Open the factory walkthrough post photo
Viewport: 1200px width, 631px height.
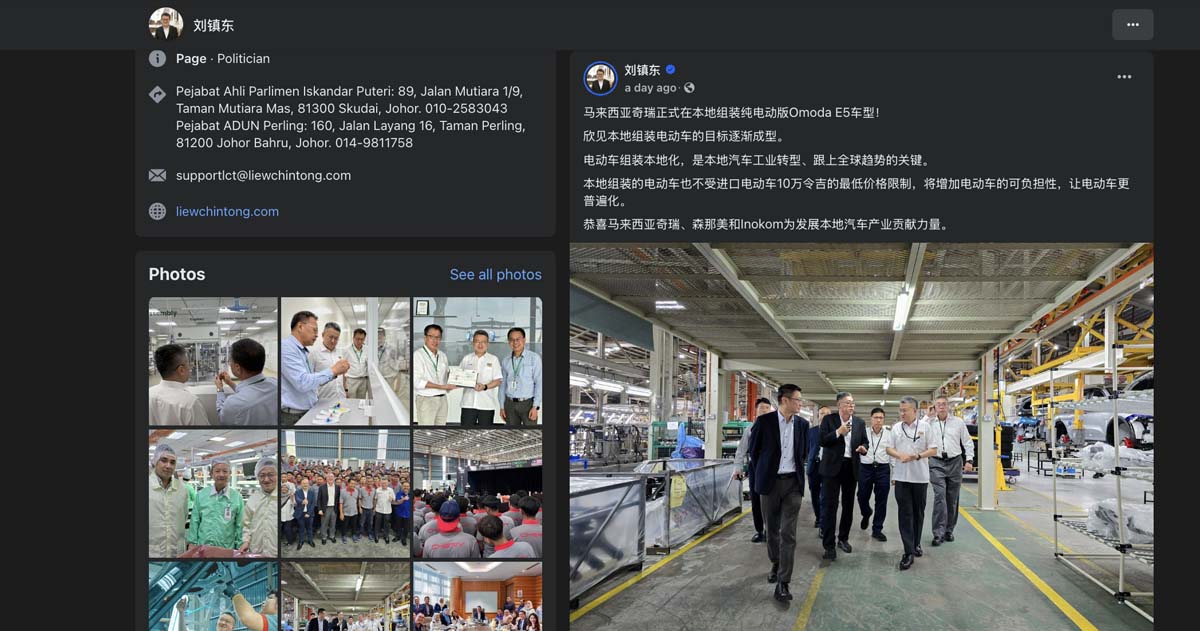point(861,437)
